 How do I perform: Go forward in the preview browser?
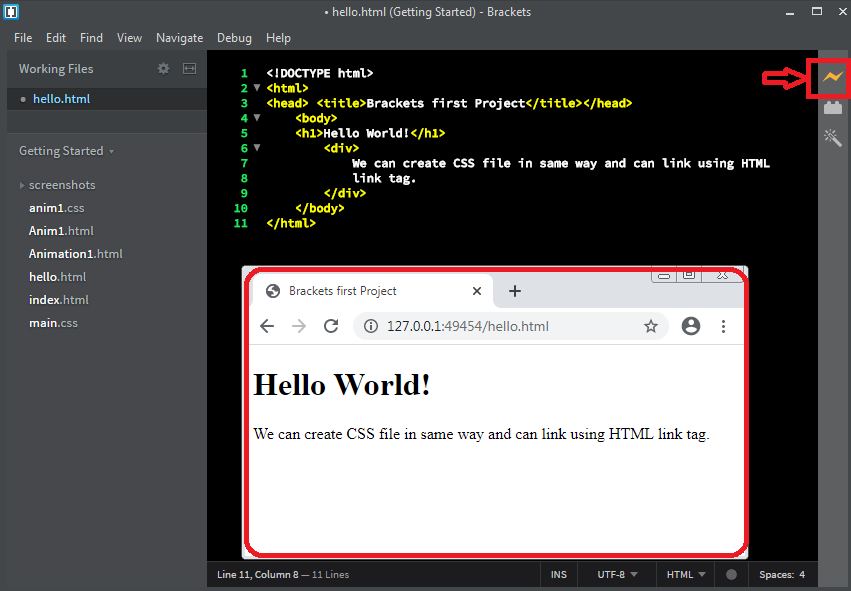299,326
